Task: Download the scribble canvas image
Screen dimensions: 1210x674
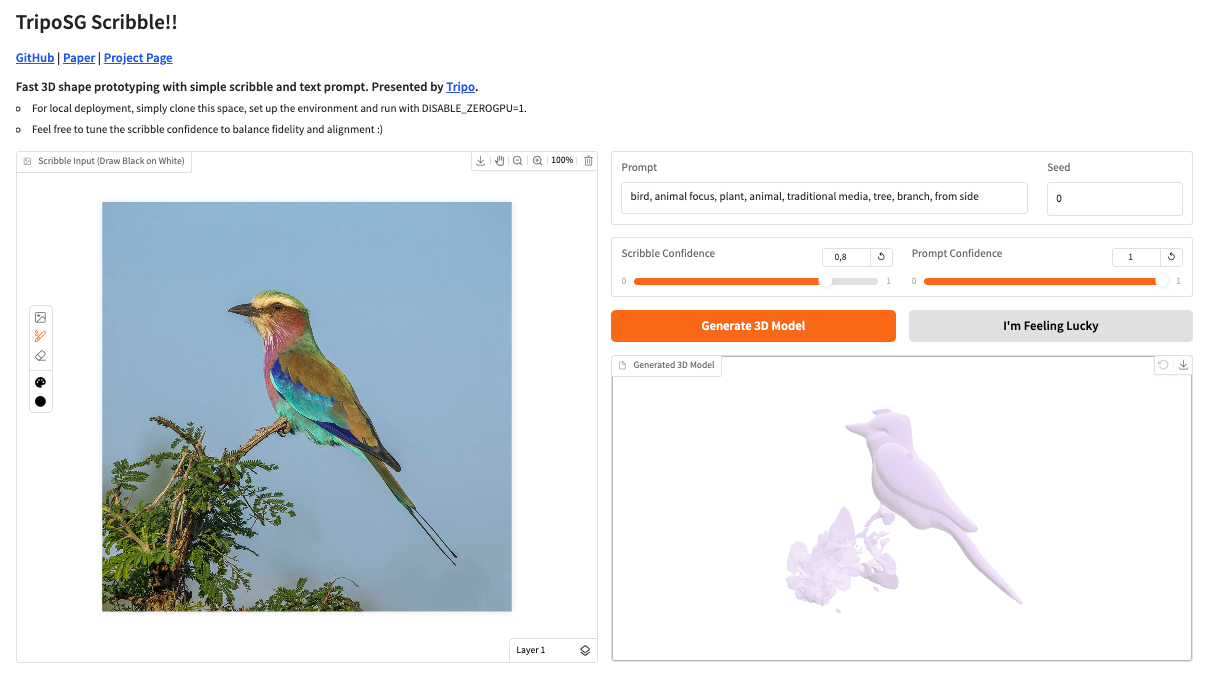Action: (481, 161)
